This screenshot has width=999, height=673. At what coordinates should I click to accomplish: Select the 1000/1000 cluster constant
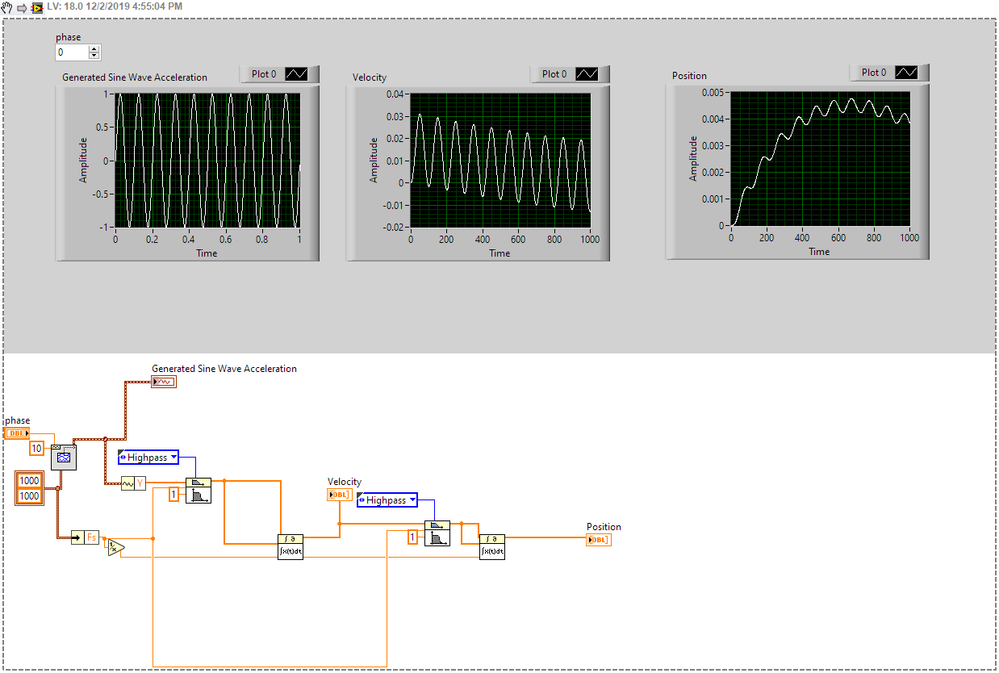click(30, 488)
